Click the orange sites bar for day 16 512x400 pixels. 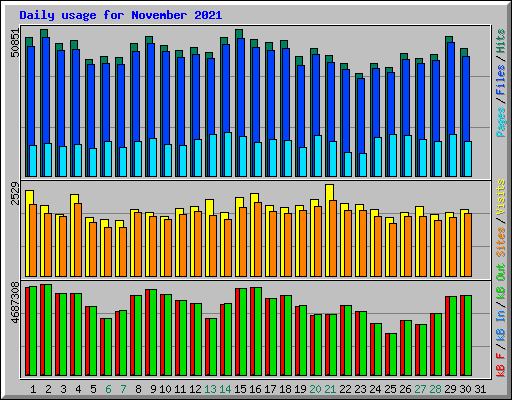[258, 239]
